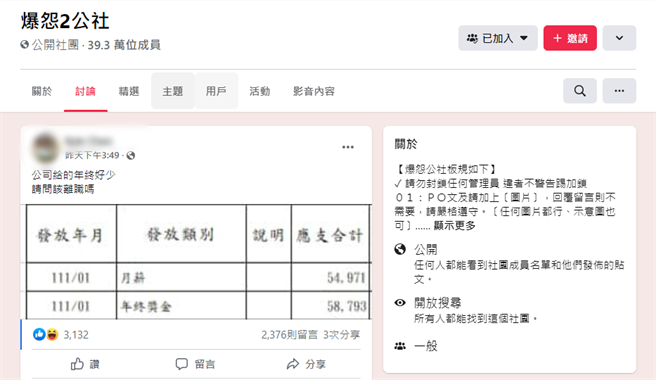
Task: Open the 已加入 joined dropdown
Action: pyautogui.click(x=498, y=38)
